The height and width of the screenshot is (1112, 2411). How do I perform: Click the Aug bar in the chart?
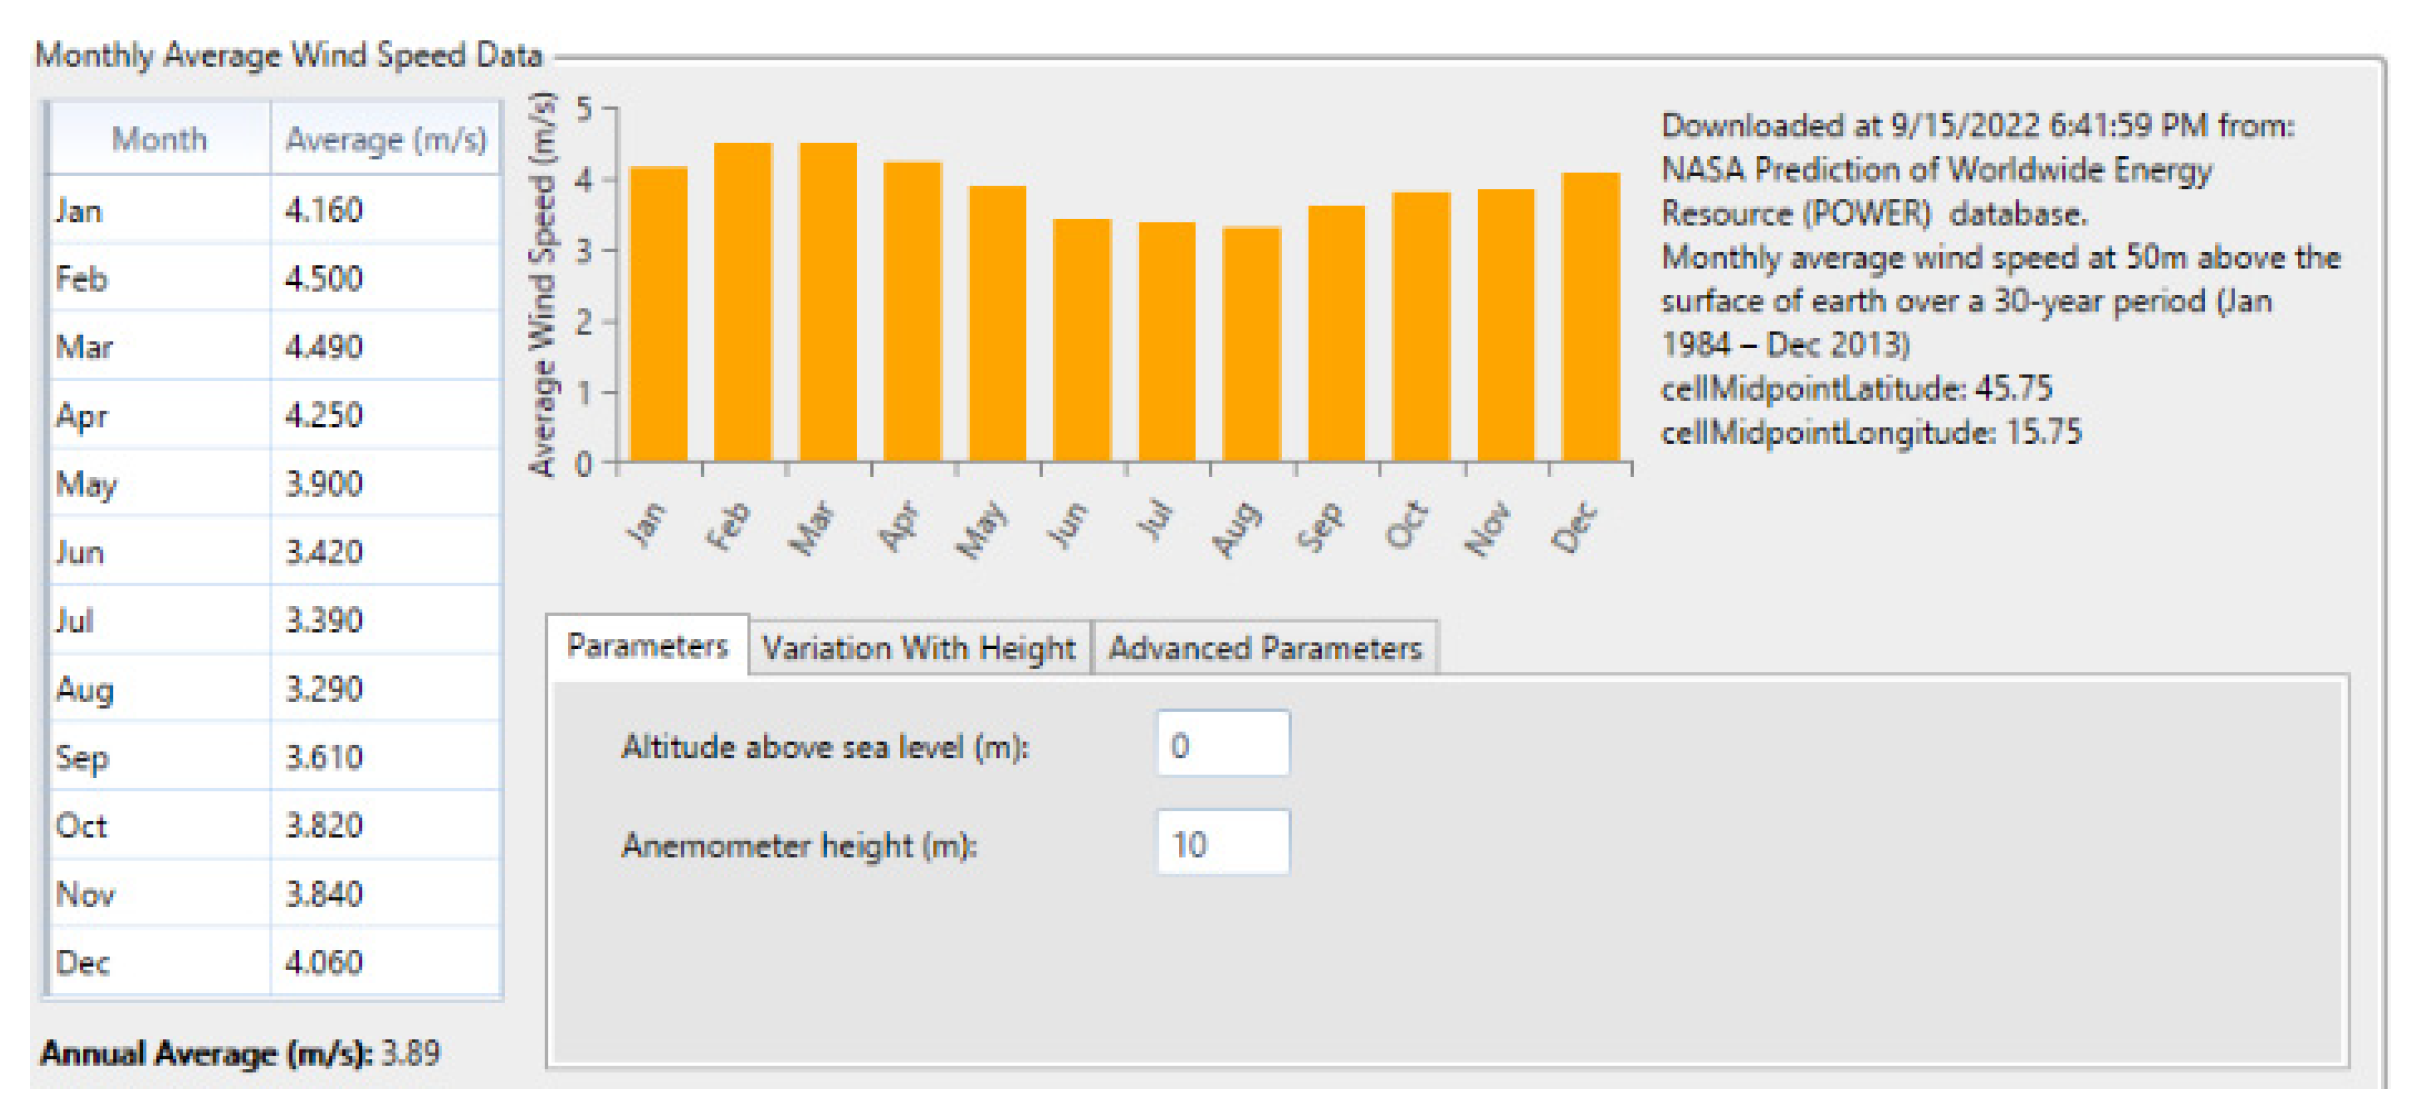[1251, 345]
